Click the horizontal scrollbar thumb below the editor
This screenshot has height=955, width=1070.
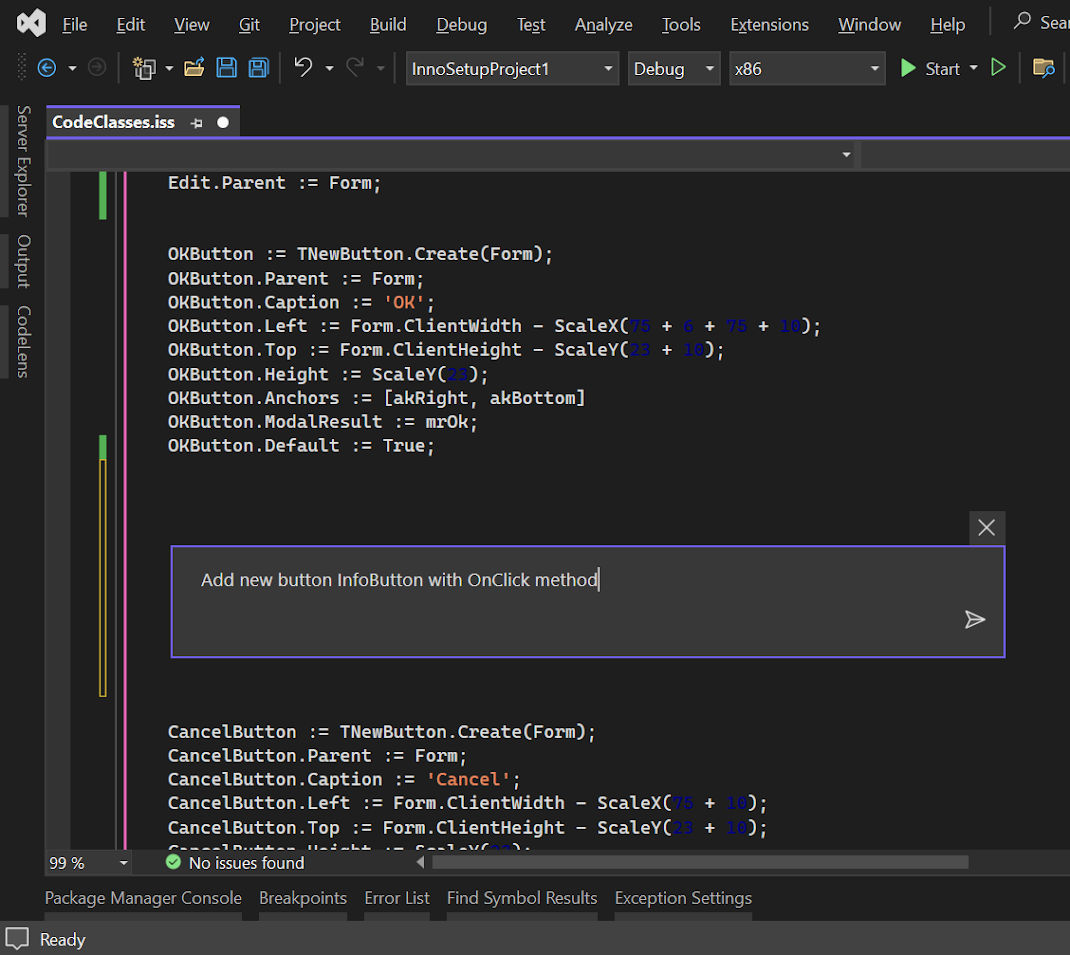coord(700,862)
